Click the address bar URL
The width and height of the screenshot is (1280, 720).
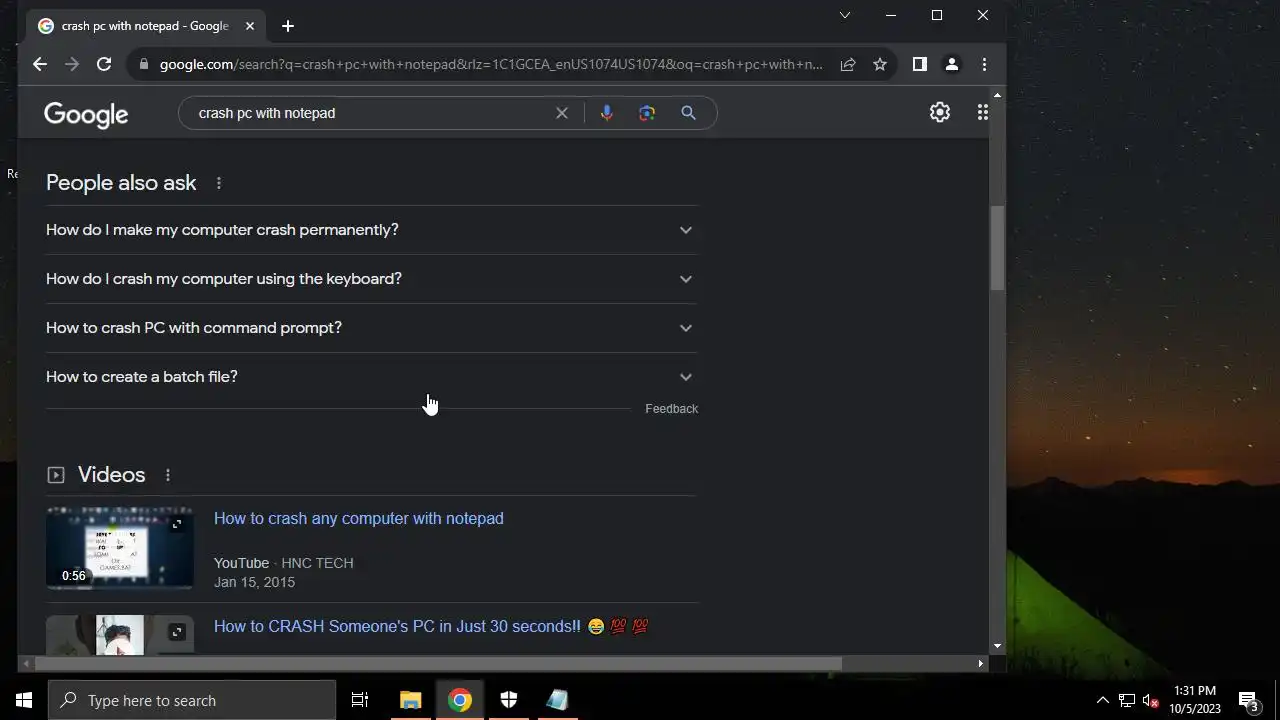click(491, 64)
